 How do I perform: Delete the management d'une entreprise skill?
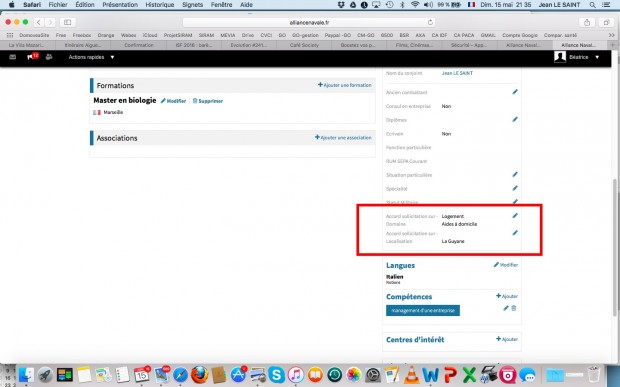pyautogui.click(x=514, y=308)
